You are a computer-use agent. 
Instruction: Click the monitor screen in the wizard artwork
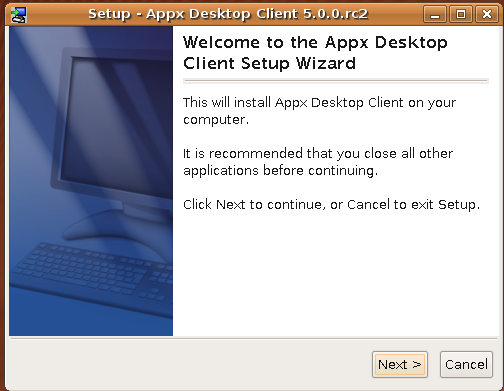[117, 127]
